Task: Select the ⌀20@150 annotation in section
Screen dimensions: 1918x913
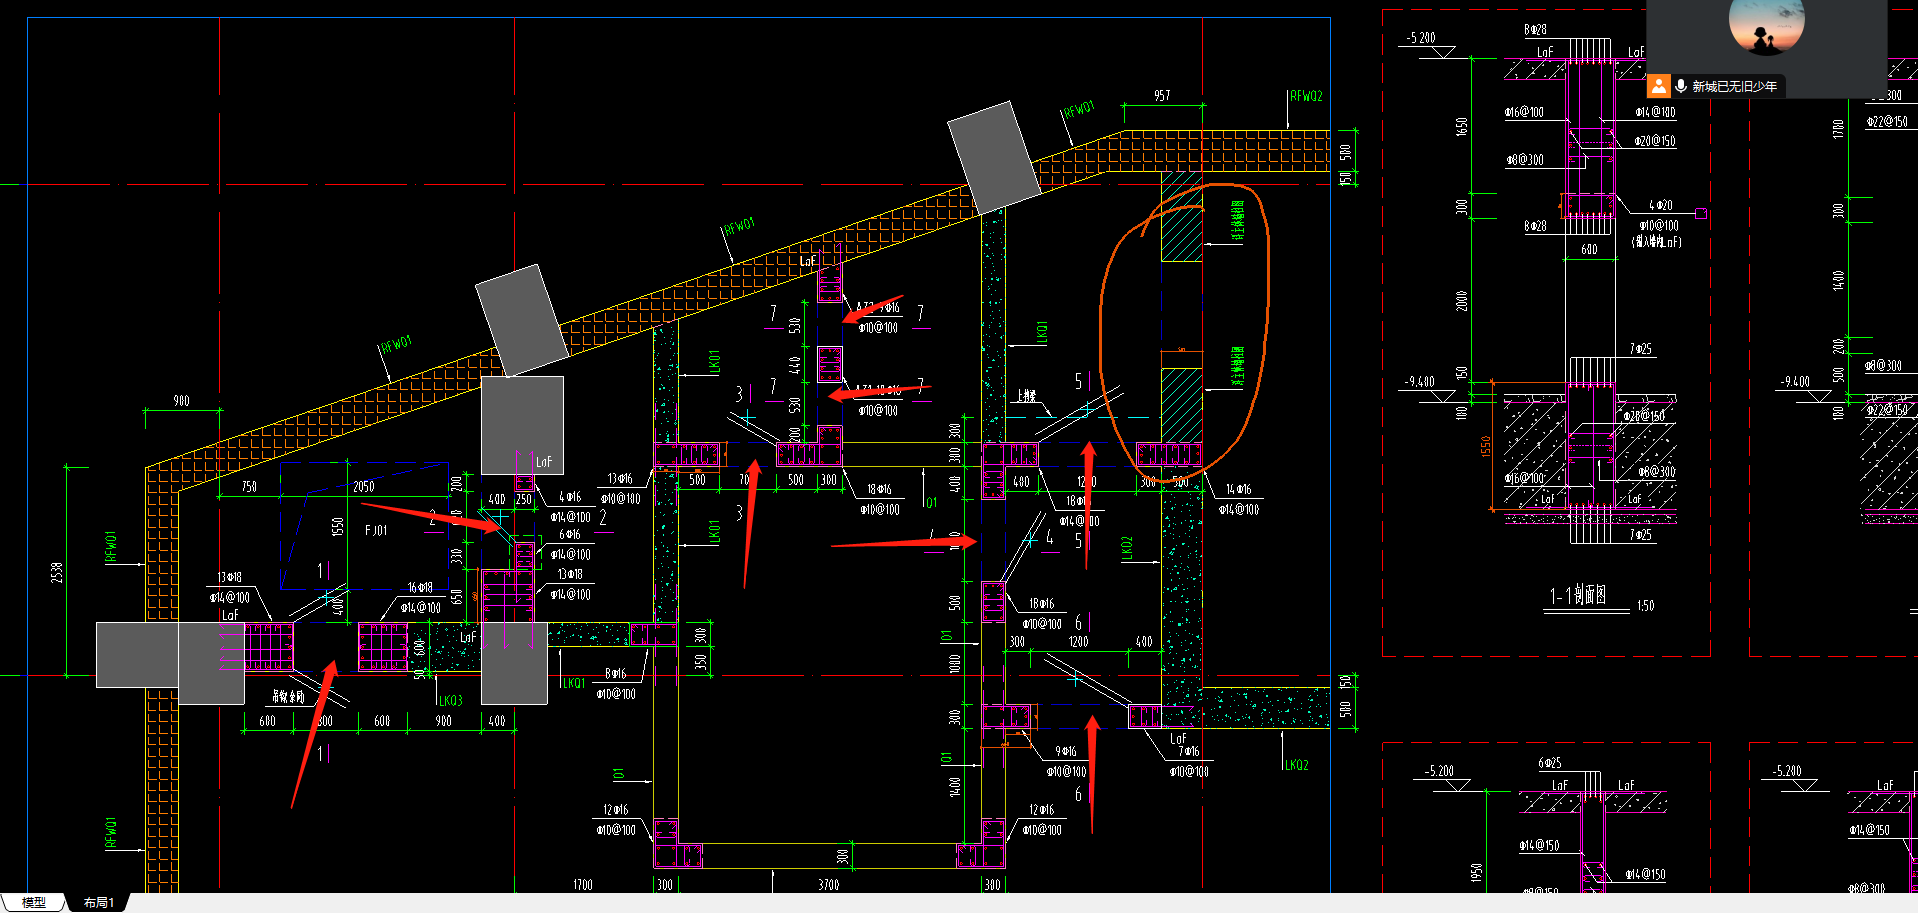Action: coord(1655,141)
